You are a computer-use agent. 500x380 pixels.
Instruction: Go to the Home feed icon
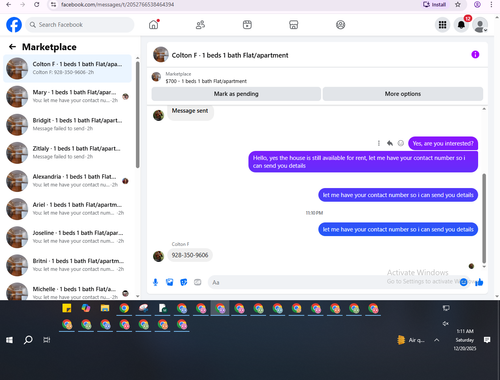pos(154,25)
